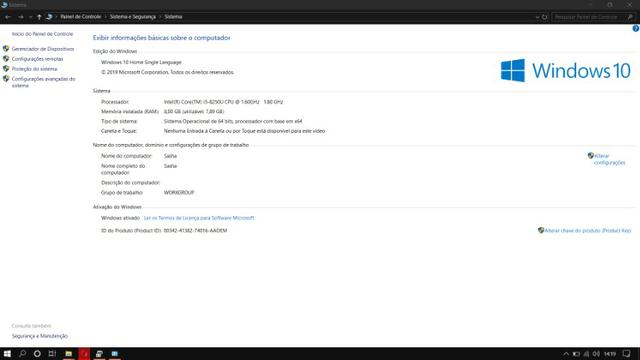Viewport: 640px width, 360px height.
Task: Refresh the page with the refresh icon
Action: [x=544, y=17]
